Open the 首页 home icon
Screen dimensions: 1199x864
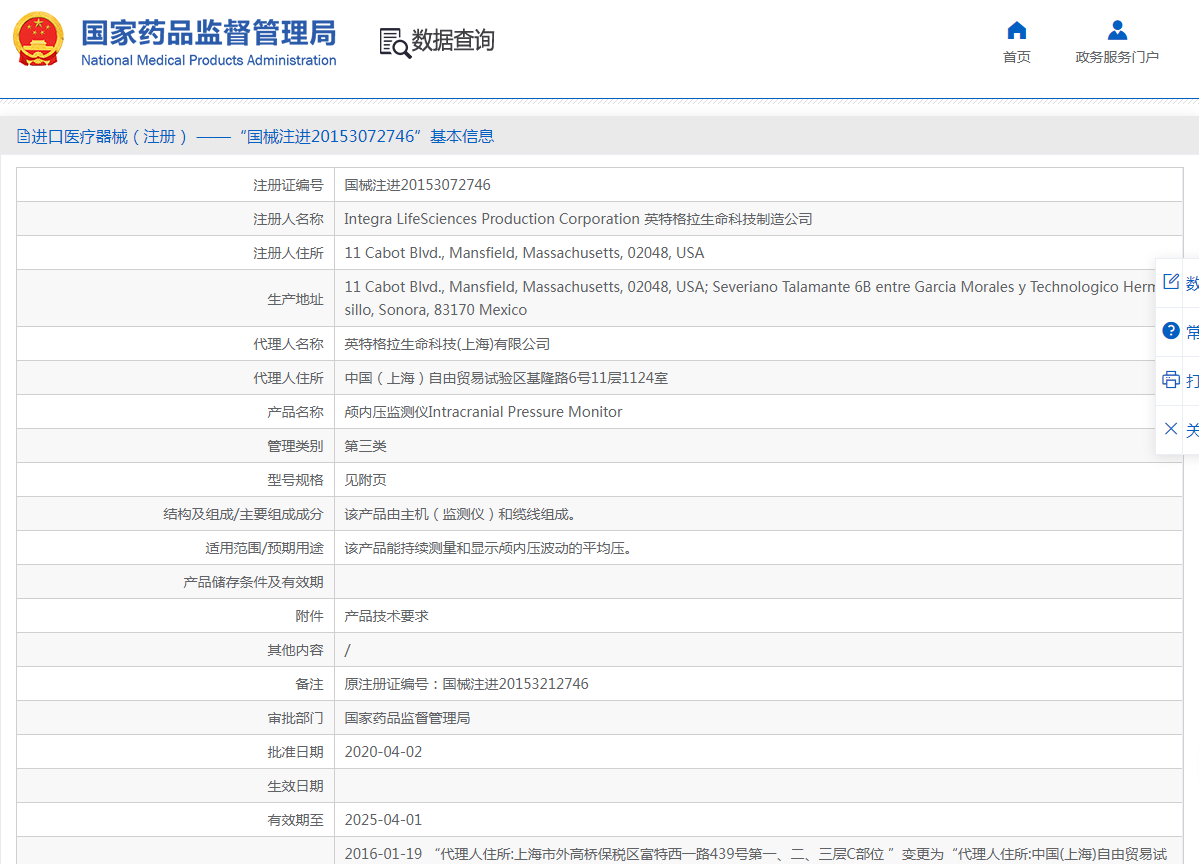tap(1016, 31)
